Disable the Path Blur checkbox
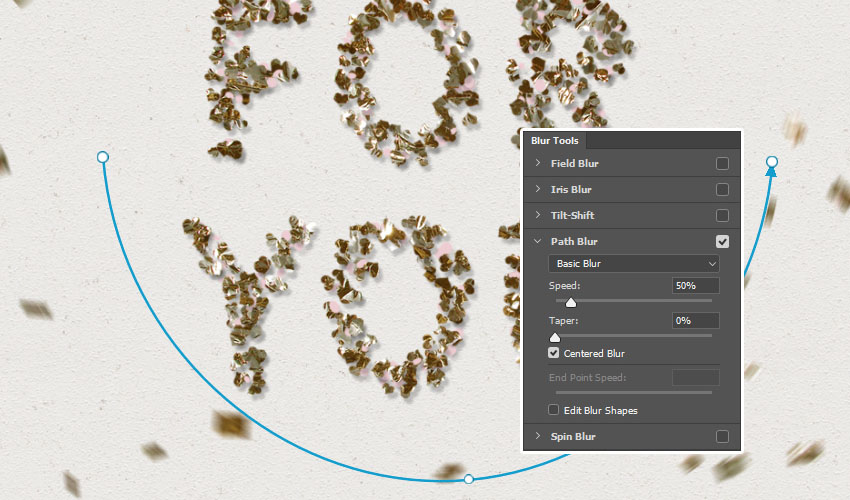The width and height of the screenshot is (850, 500). pos(722,241)
